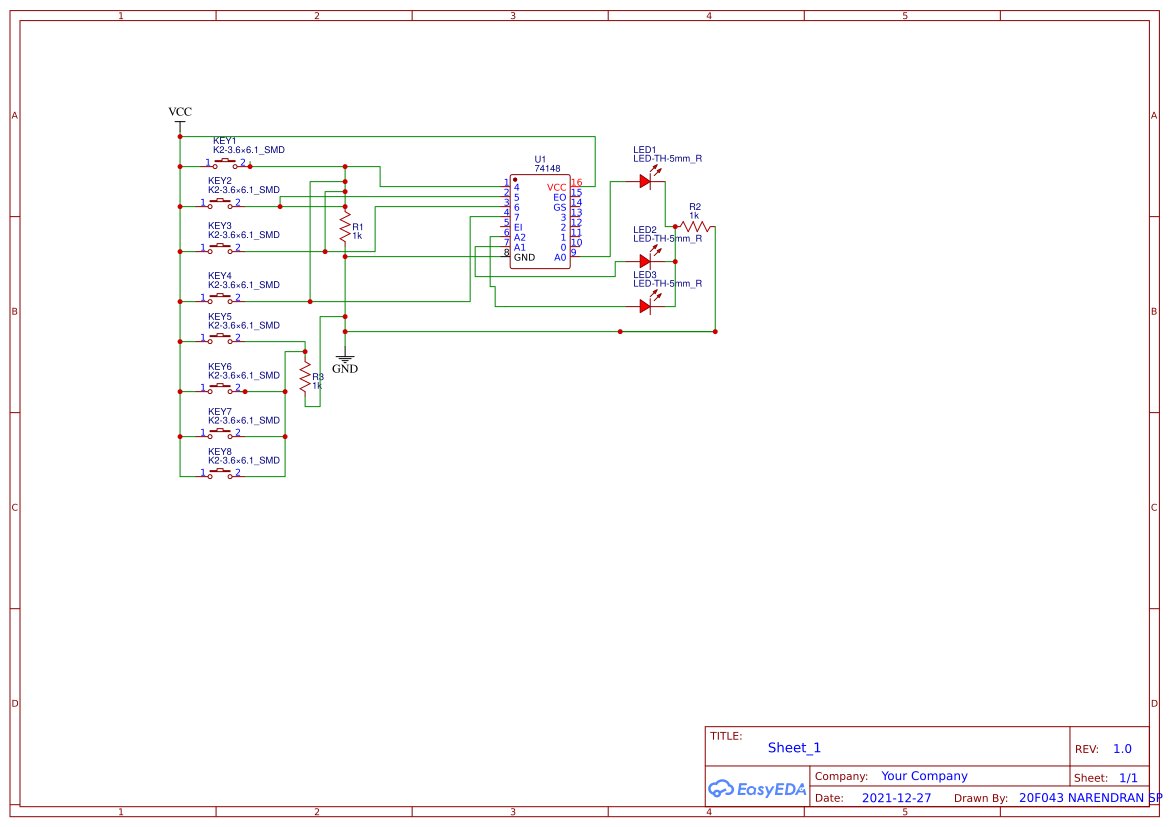Click the EasyEDA logo in the title block
This screenshot has height=827, width=1175.
click(757, 789)
